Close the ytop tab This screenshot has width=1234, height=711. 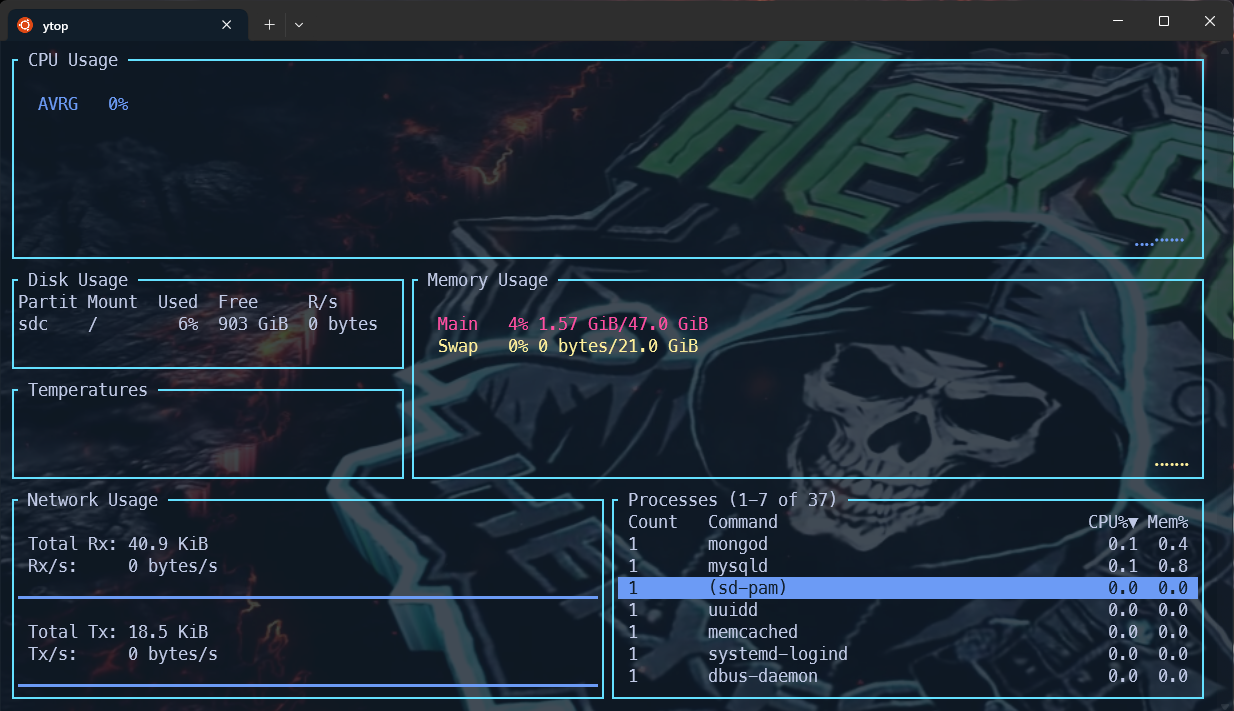click(227, 25)
